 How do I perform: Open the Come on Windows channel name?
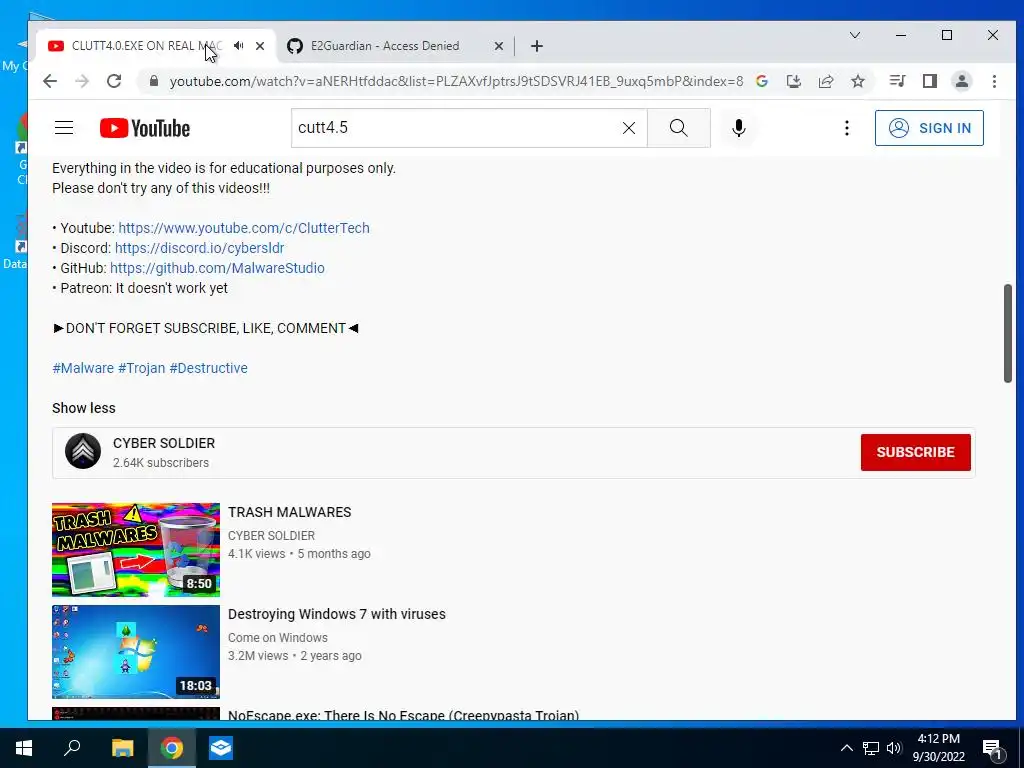tap(278, 637)
